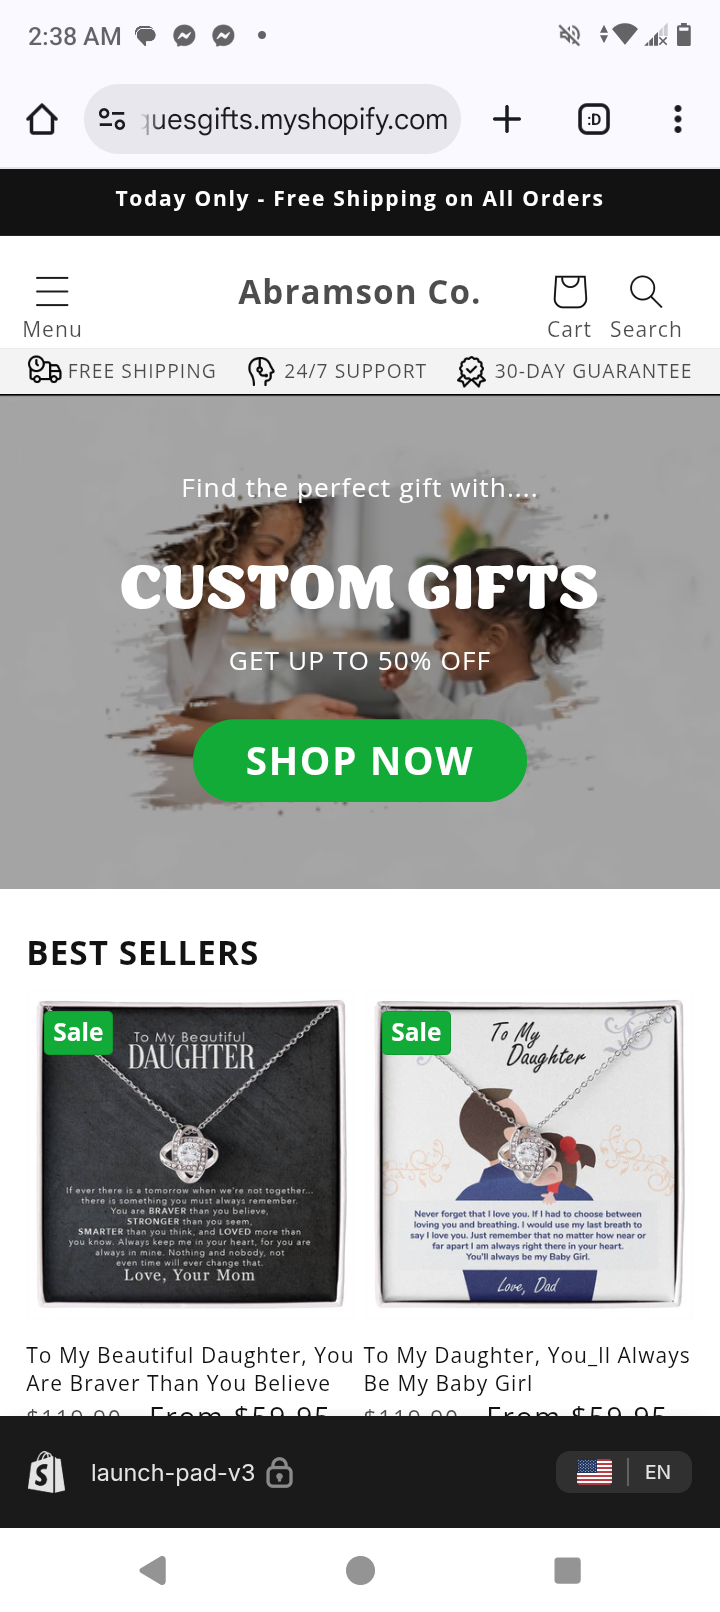Viewport: 720px width, 1612px height.
Task: Open the EN language selector
Action: click(624, 1472)
